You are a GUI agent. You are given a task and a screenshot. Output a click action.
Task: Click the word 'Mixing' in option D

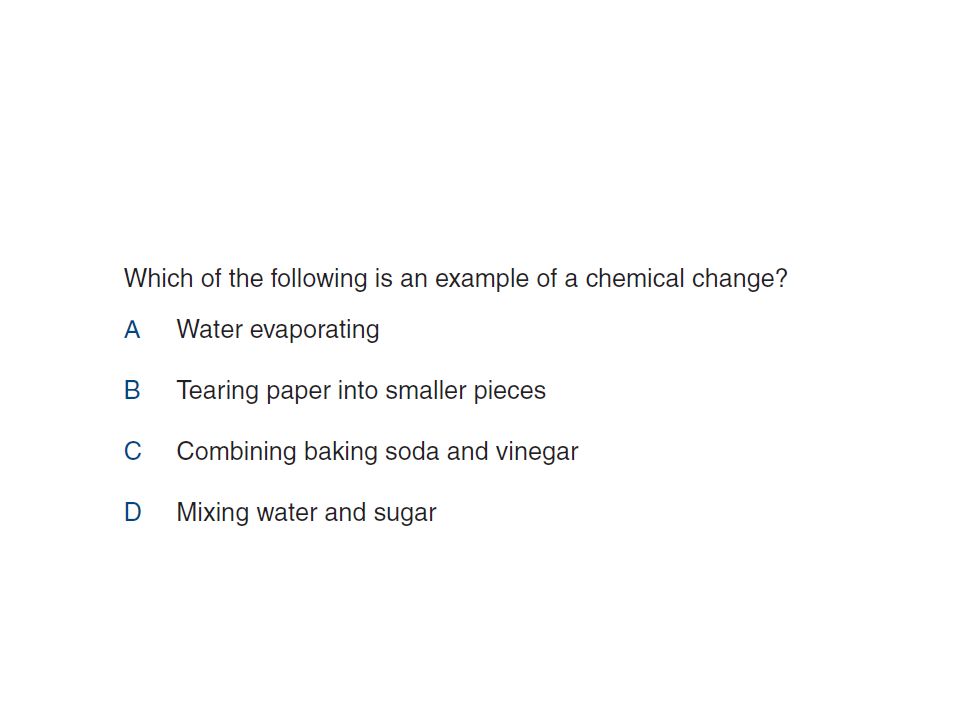212,513
